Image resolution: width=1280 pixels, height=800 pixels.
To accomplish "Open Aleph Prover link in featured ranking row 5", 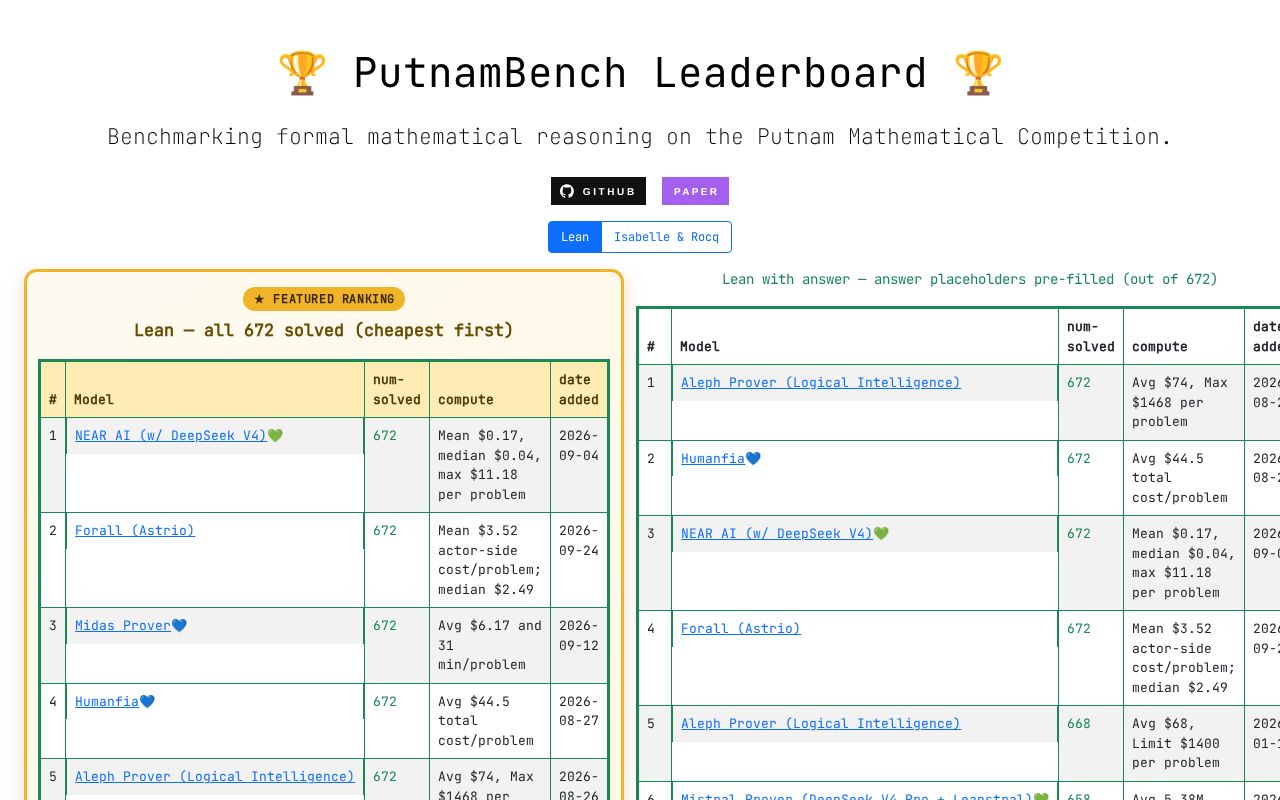I will click(x=215, y=776).
